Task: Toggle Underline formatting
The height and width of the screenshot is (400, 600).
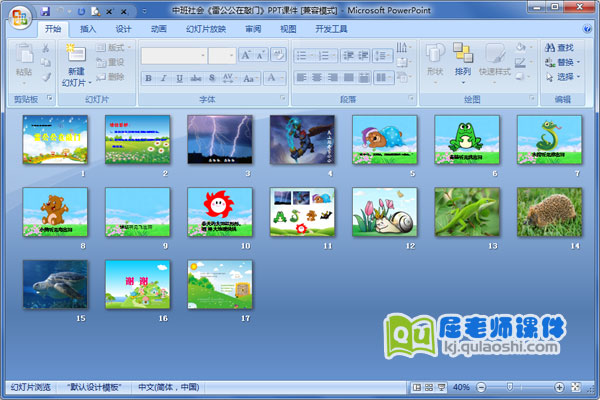Action: click(179, 78)
